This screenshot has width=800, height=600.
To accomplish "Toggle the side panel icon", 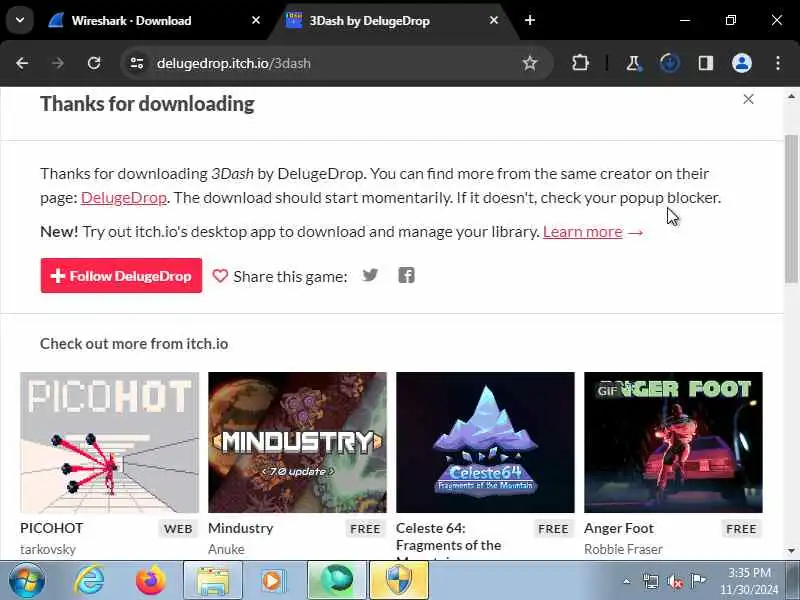I will 706,63.
